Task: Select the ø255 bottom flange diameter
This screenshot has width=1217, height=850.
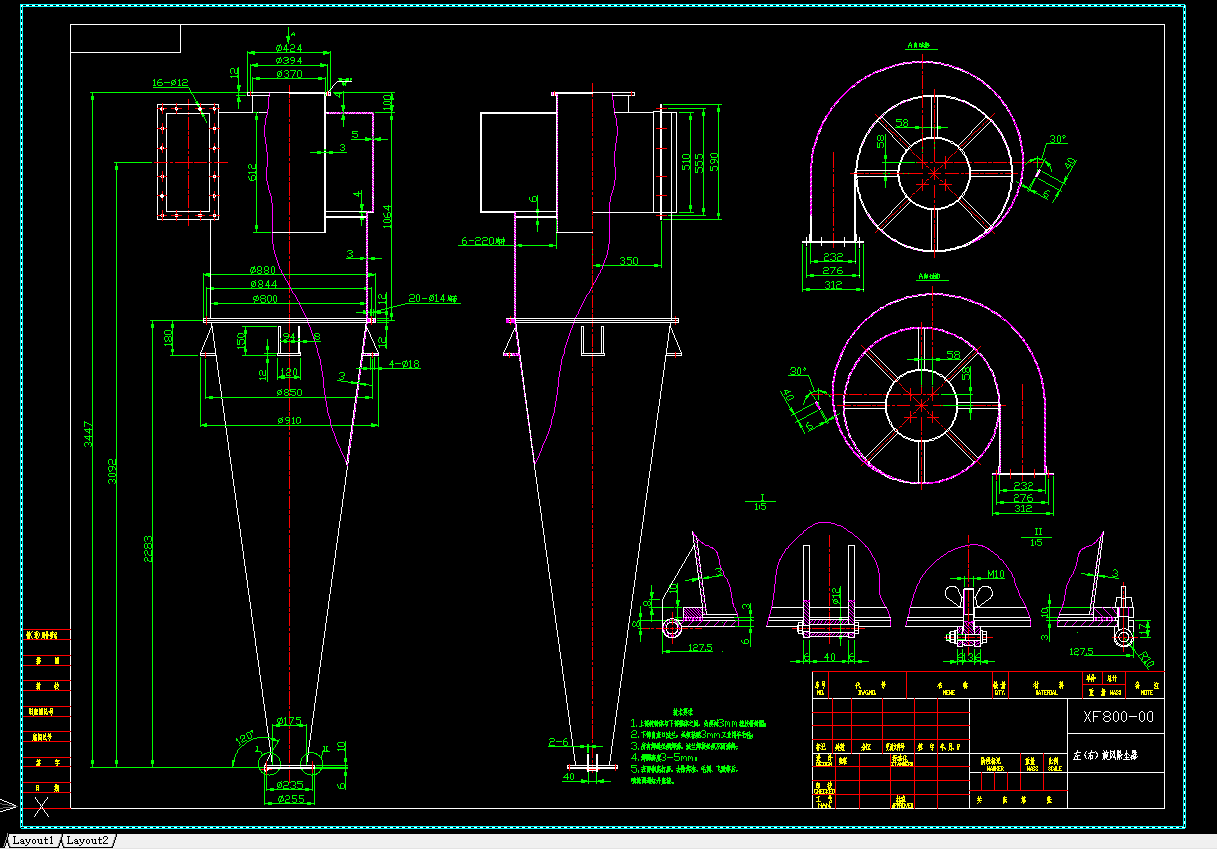Action: point(289,799)
